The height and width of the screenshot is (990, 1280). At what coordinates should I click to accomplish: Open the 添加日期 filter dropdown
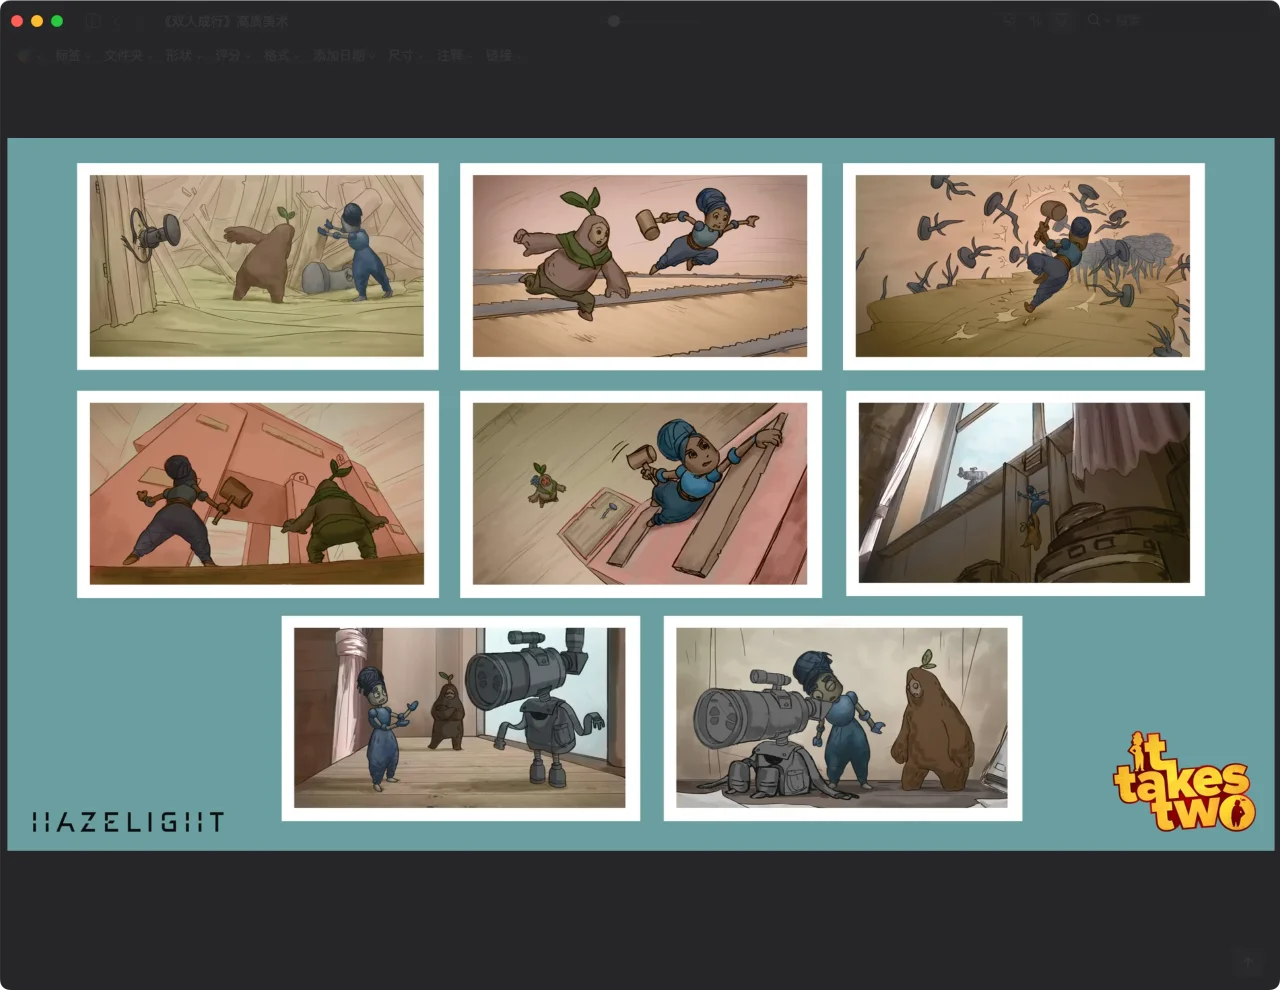pos(343,56)
